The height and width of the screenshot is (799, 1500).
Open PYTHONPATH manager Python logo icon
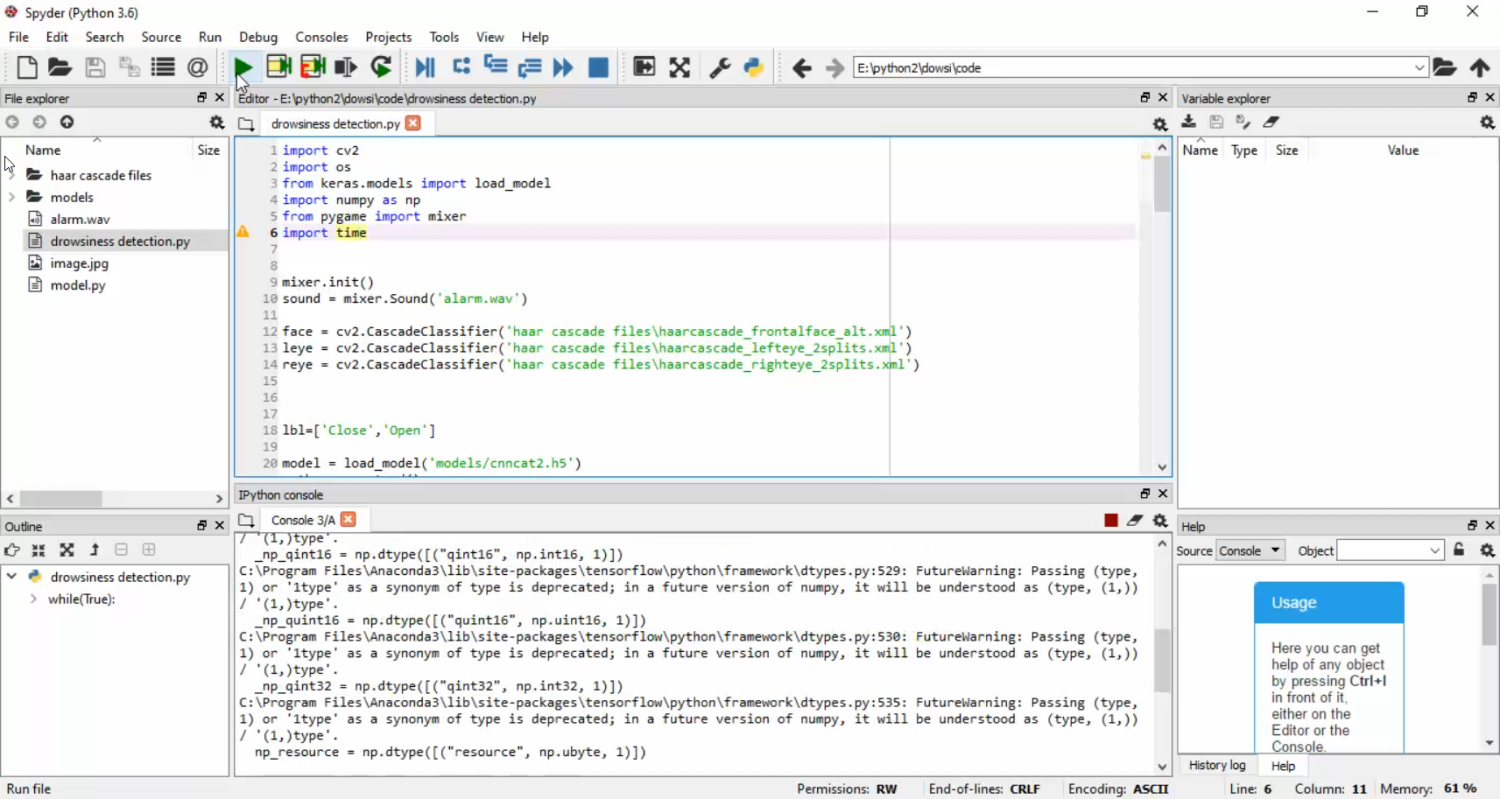pos(754,67)
